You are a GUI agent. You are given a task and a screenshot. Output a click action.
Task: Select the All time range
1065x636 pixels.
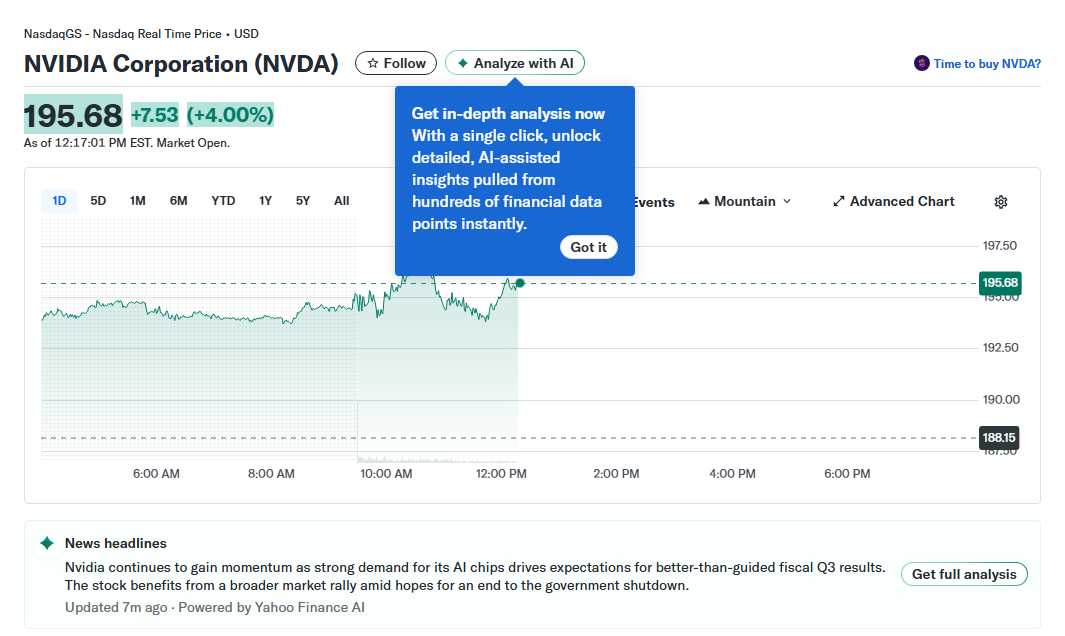tap(342, 201)
